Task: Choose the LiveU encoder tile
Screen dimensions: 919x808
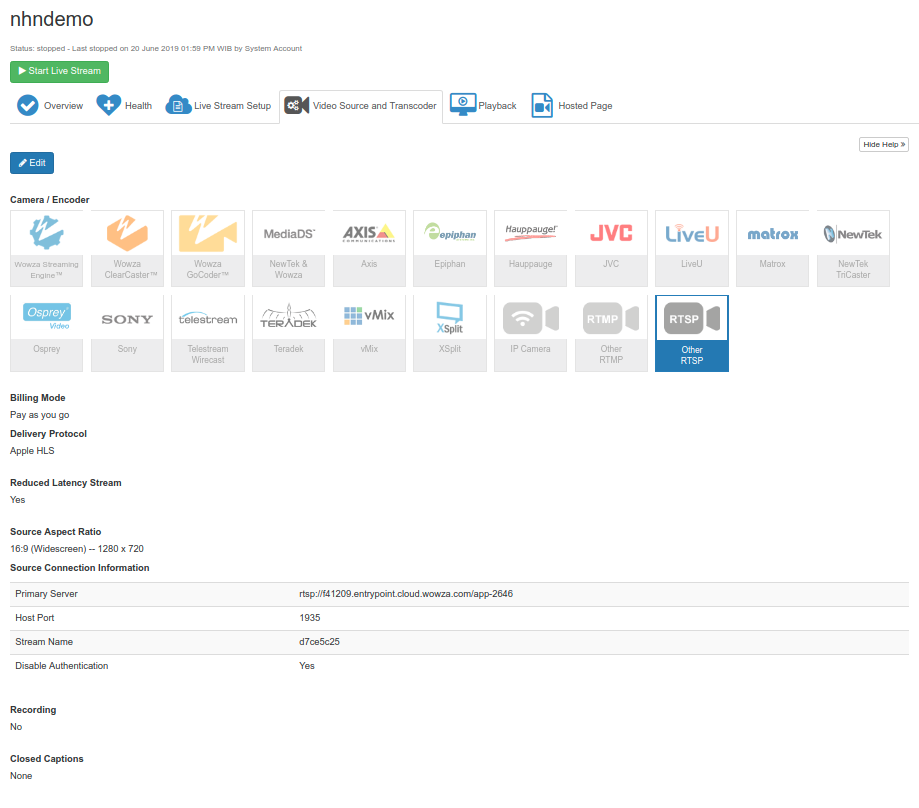Action: click(x=692, y=248)
